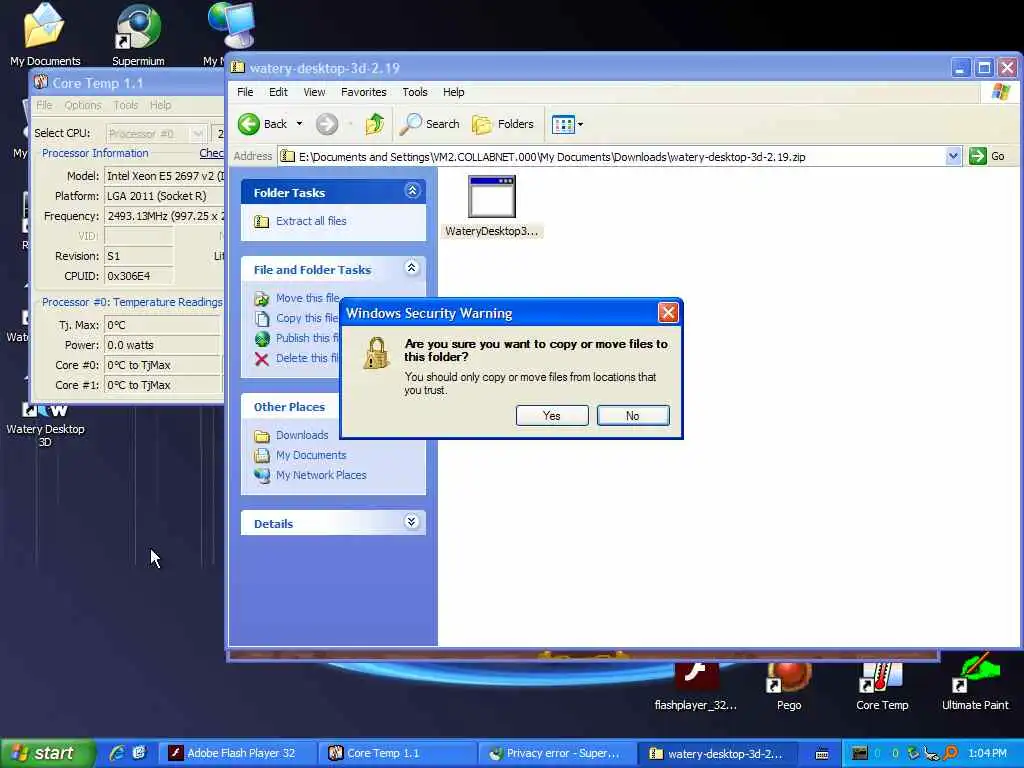Click Adobe Flash Player 32 taskbar button
This screenshot has width=1024, height=768.
(x=238, y=753)
